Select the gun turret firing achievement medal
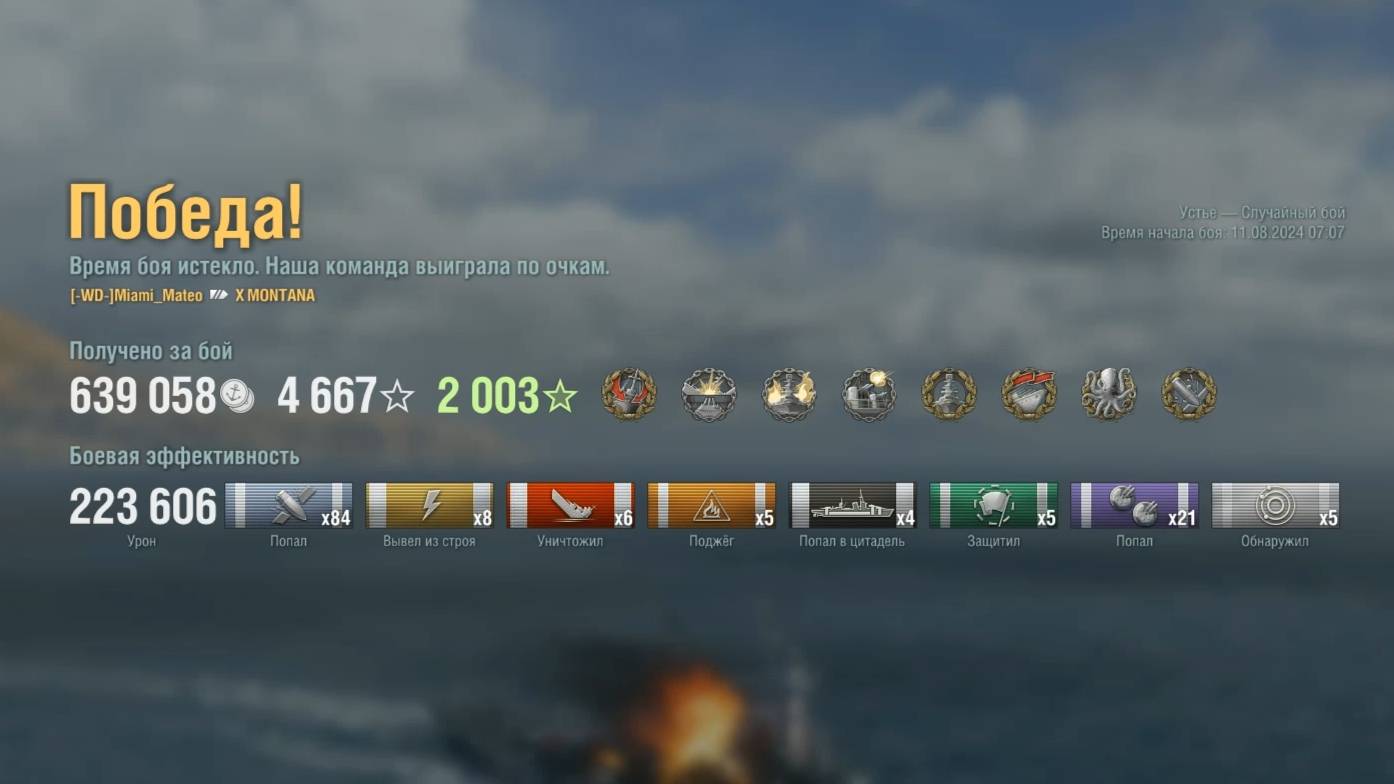 [869, 394]
